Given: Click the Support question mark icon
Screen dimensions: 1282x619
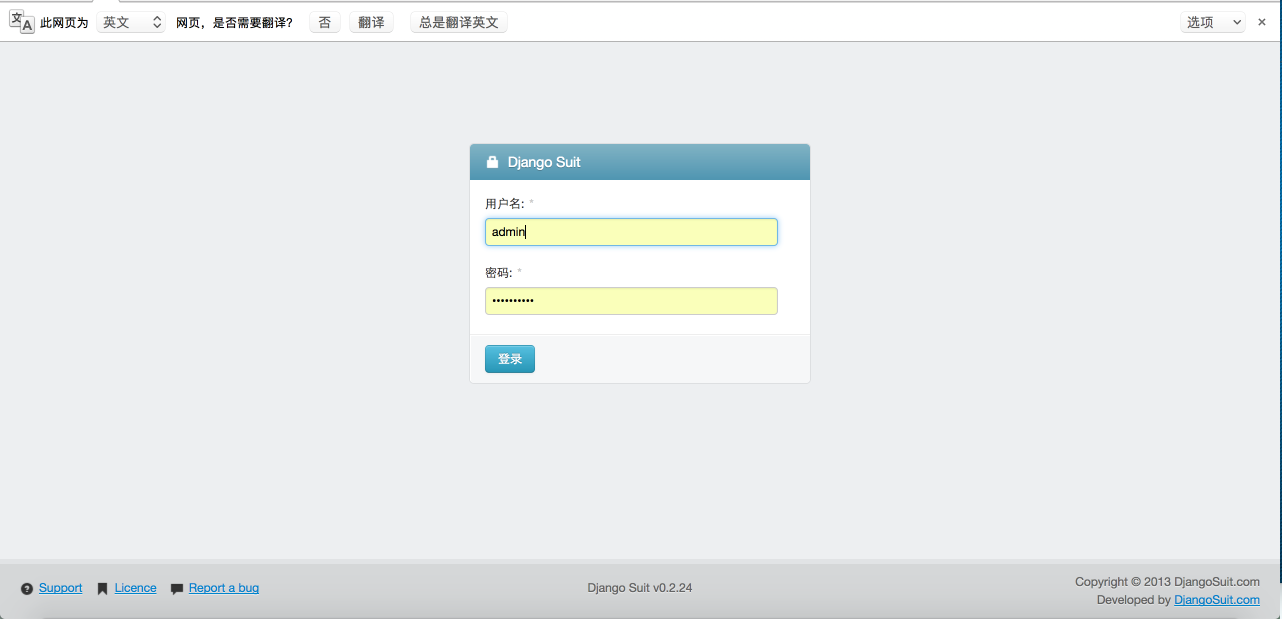Looking at the screenshot, I should click(27, 589).
